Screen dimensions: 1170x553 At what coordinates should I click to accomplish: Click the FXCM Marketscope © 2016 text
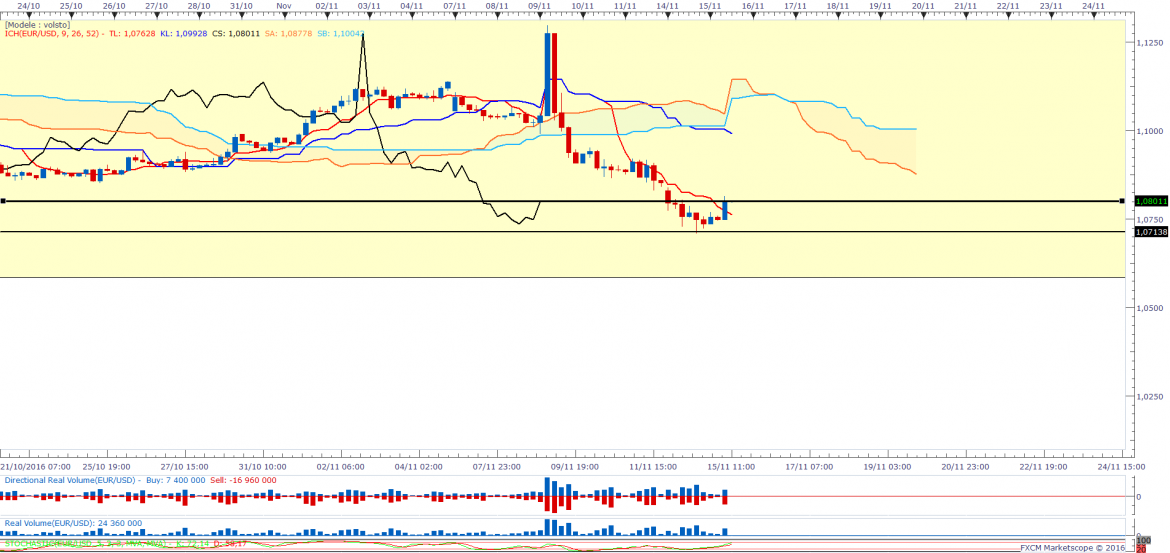[x=1072, y=547]
